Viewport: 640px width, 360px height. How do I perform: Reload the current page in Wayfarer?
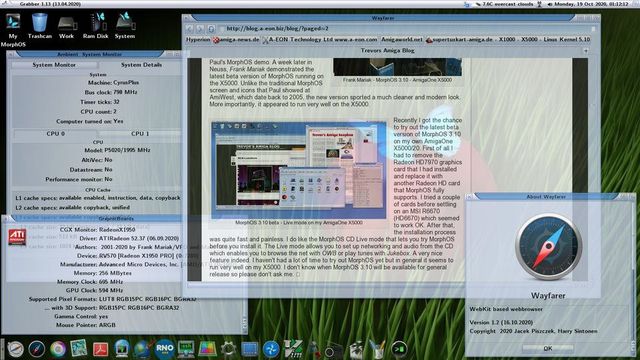pos(211,29)
